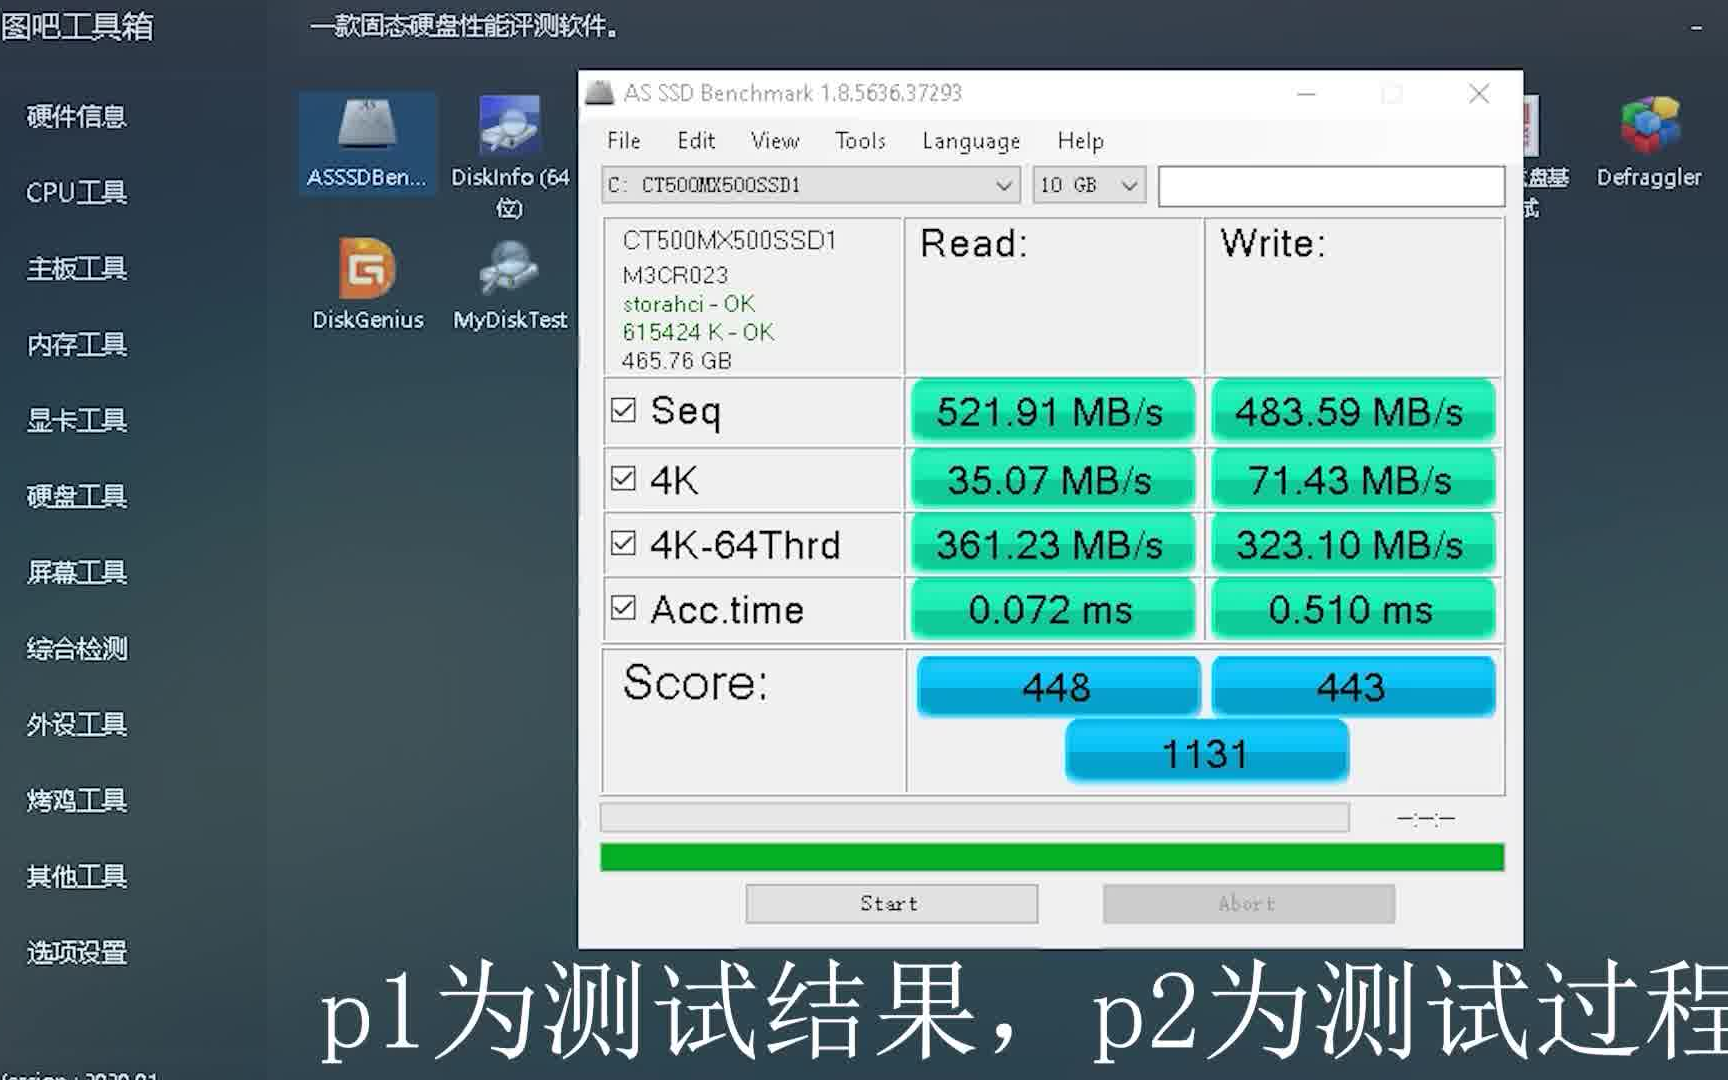Open the Tools menu

pos(860,141)
